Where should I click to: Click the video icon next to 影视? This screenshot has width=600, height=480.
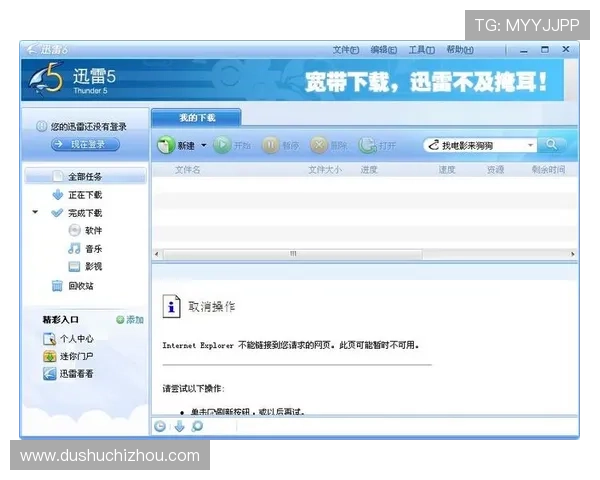(x=74, y=266)
